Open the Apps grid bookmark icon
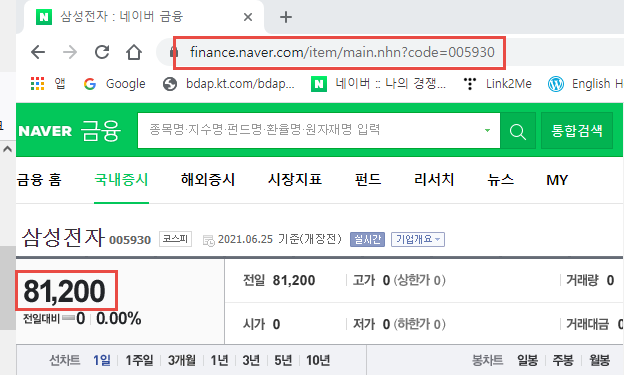This screenshot has height=375, width=624. pyautogui.click(x=37, y=84)
